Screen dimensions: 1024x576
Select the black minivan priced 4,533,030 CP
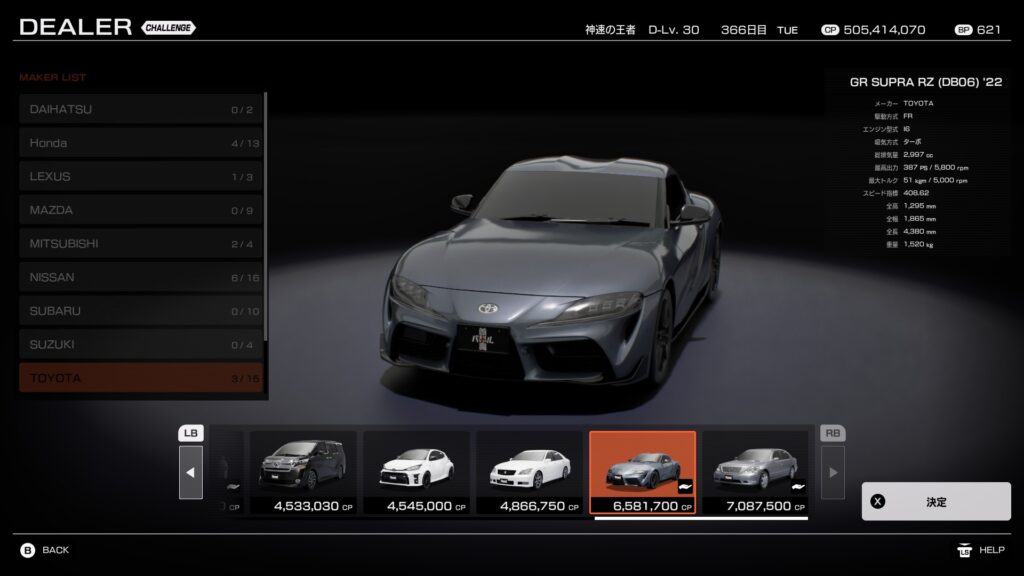pyautogui.click(x=303, y=472)
